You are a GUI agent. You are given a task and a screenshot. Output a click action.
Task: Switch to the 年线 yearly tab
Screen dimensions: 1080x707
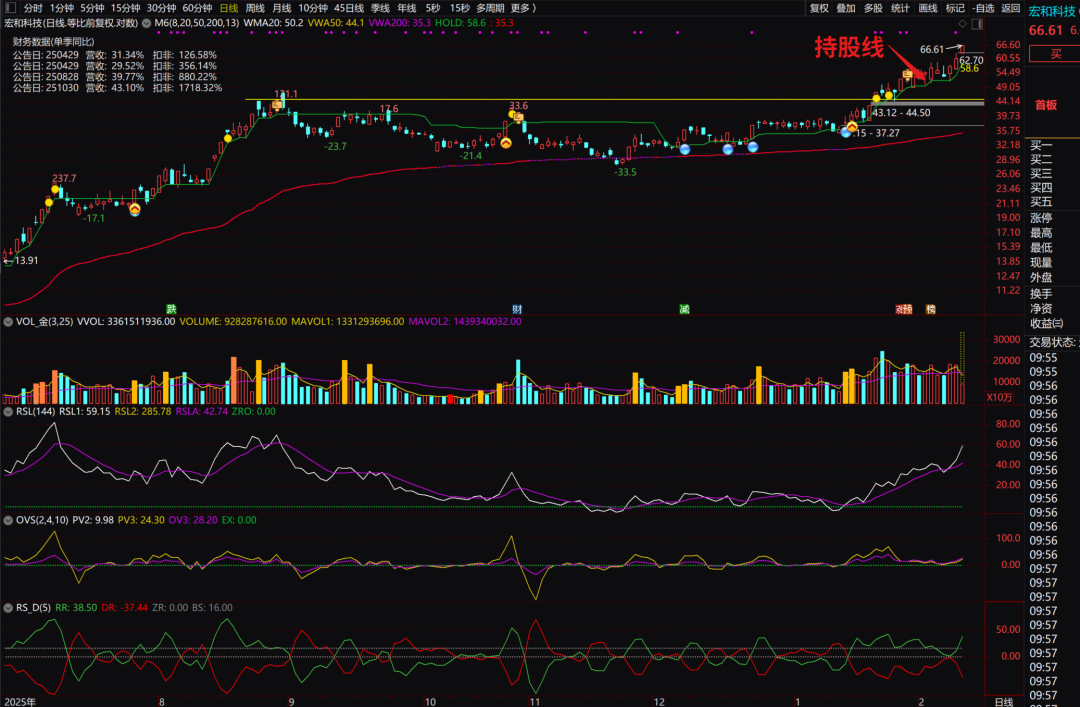(407, 8)
